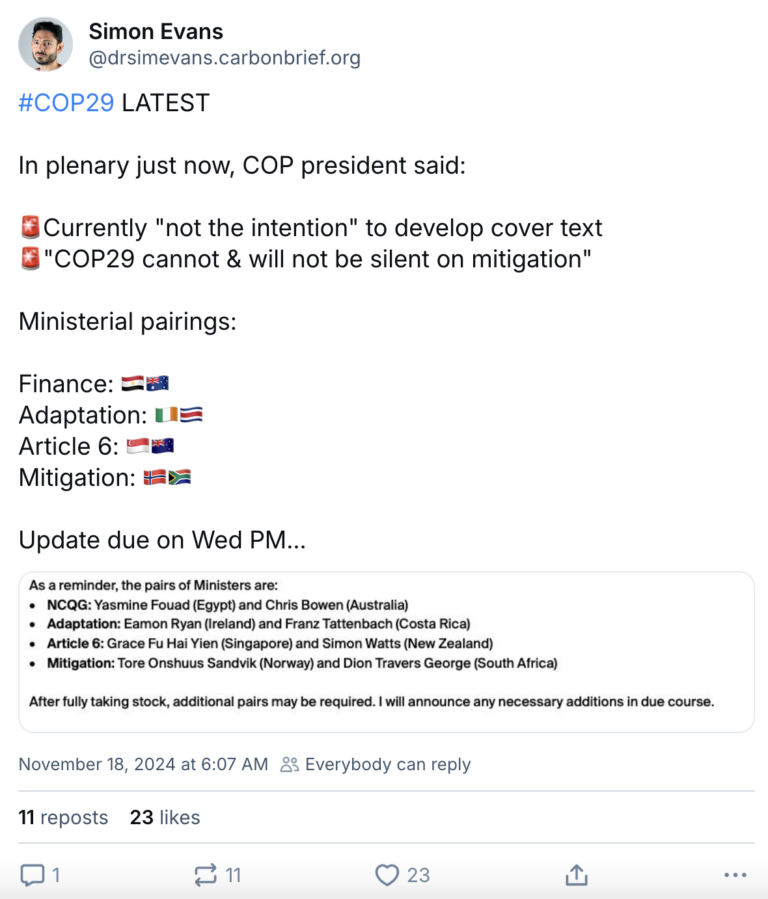Viewport: 768px width, 899px height.
Task: Click the people icon next to reply settings
Action: click(288, 764)
